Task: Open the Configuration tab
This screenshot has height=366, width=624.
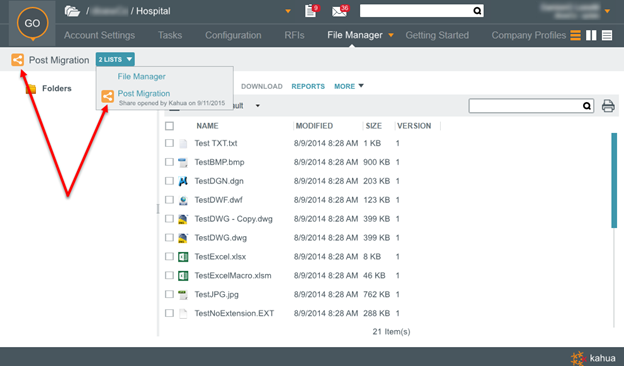Action: point(233,35)
